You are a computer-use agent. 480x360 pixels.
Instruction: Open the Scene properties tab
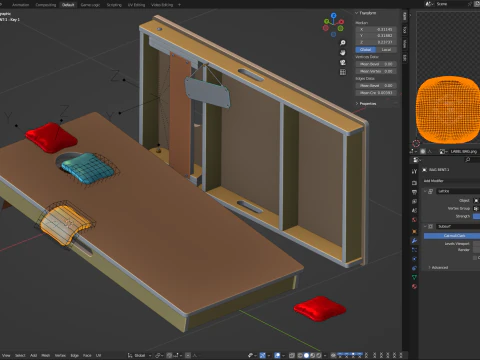(414, 210)
